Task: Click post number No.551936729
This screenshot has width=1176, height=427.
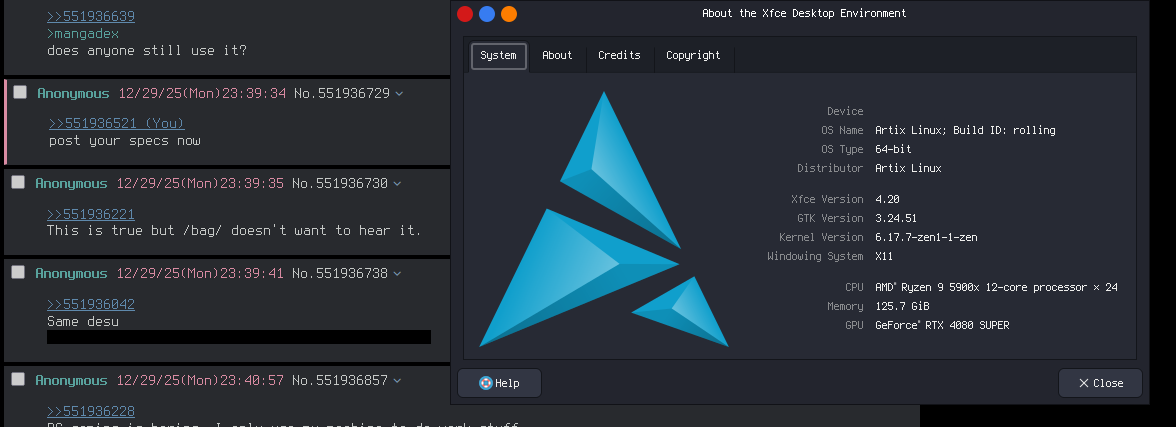Action: pos(342,94)
